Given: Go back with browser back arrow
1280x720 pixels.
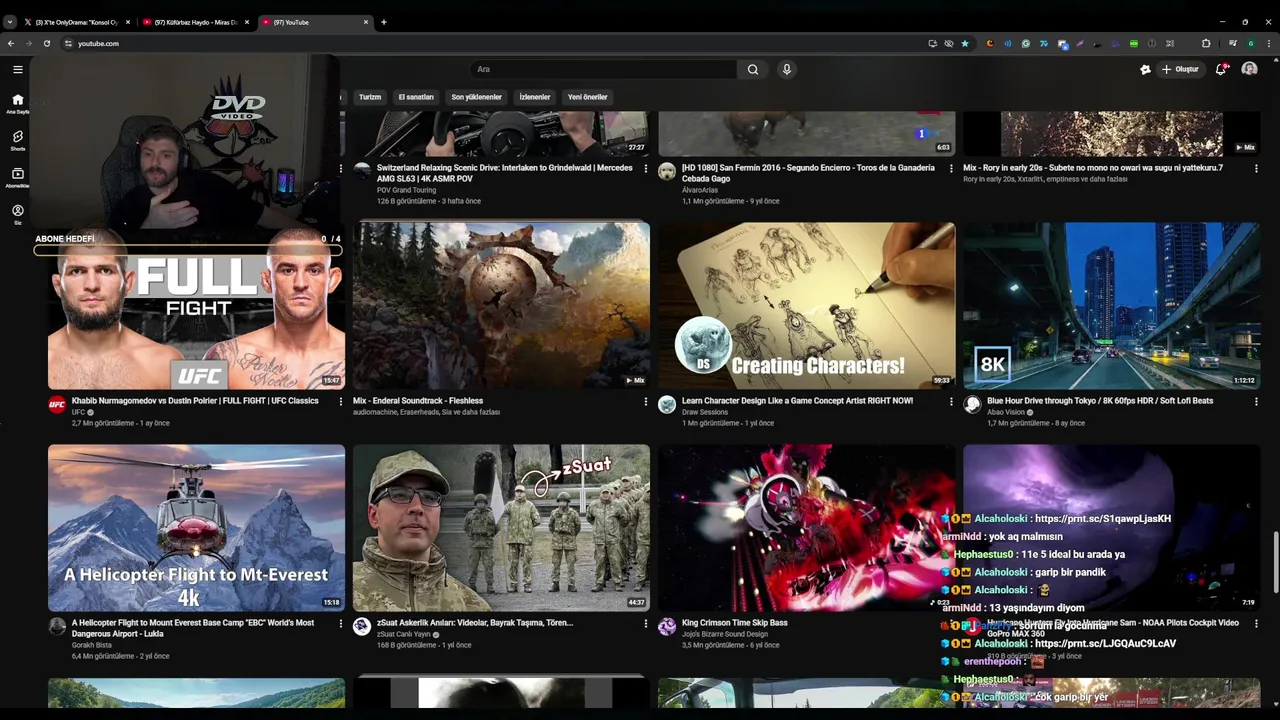Looking at the screenshot, I should click(11, 43).
